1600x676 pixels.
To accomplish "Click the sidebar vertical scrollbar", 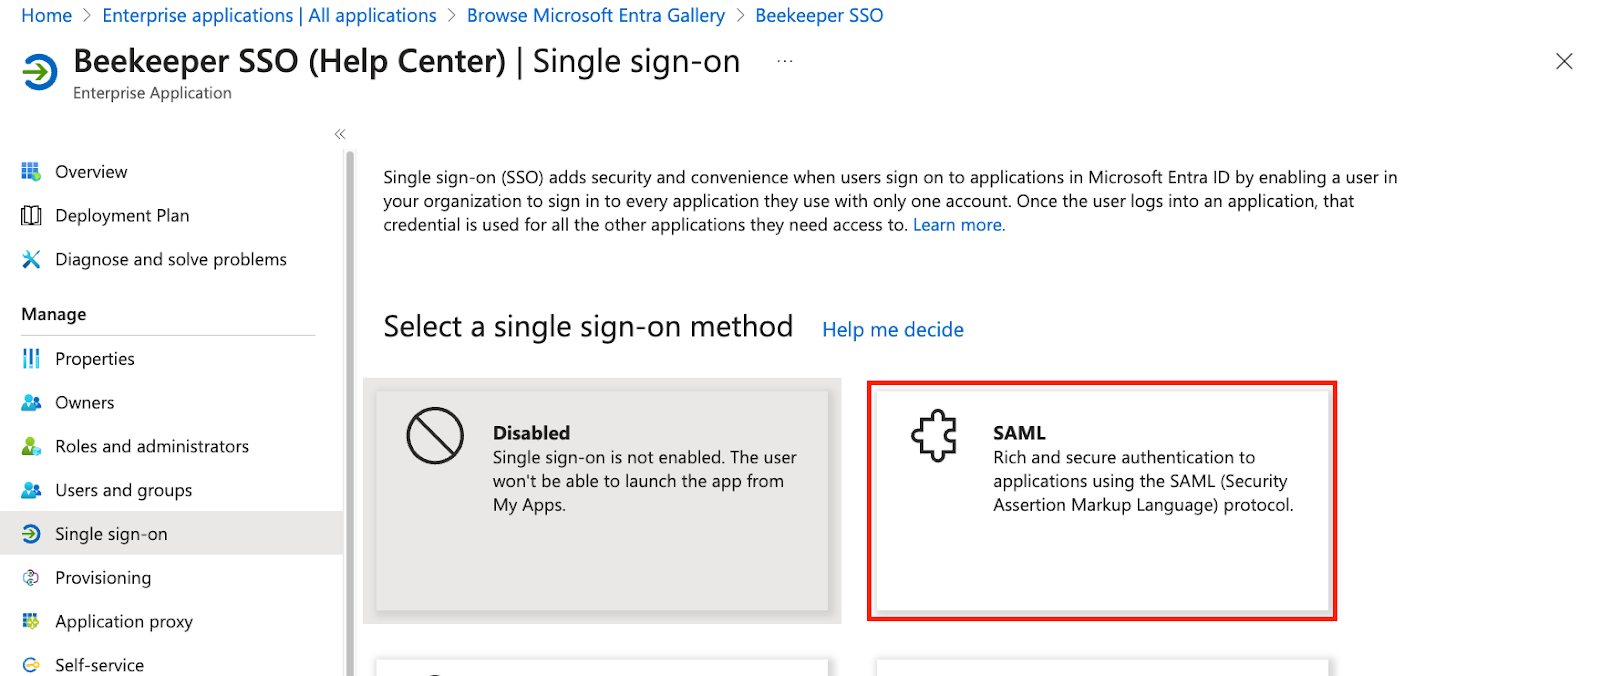I will (350, 413).
